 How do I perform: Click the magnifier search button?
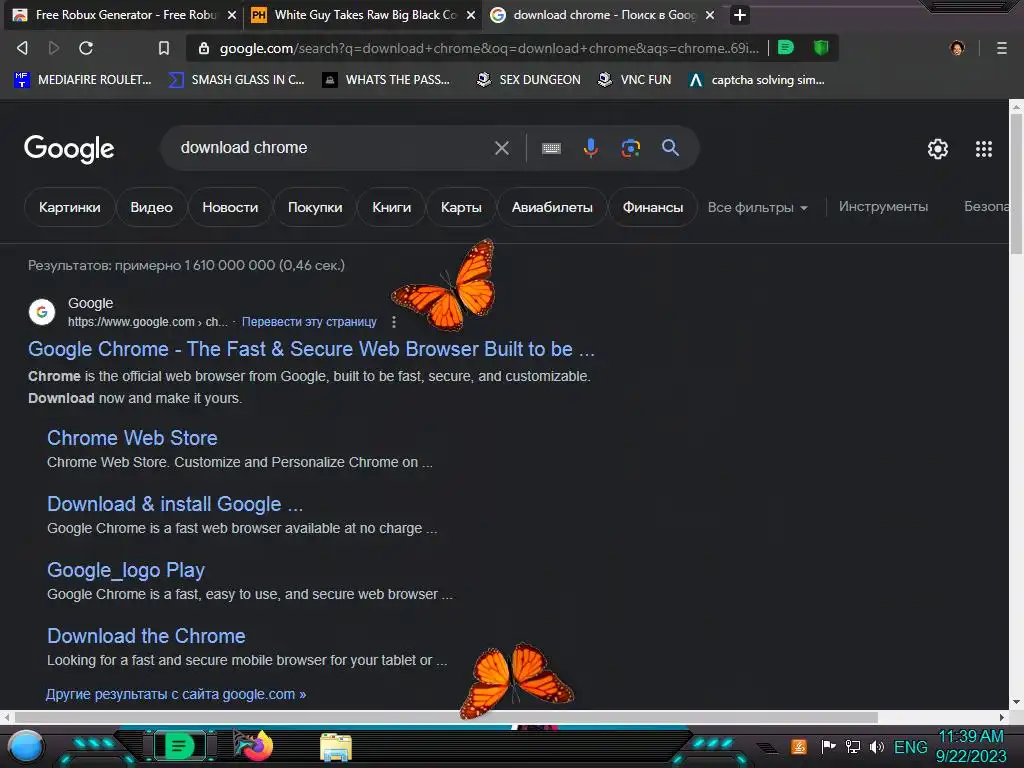670,148
